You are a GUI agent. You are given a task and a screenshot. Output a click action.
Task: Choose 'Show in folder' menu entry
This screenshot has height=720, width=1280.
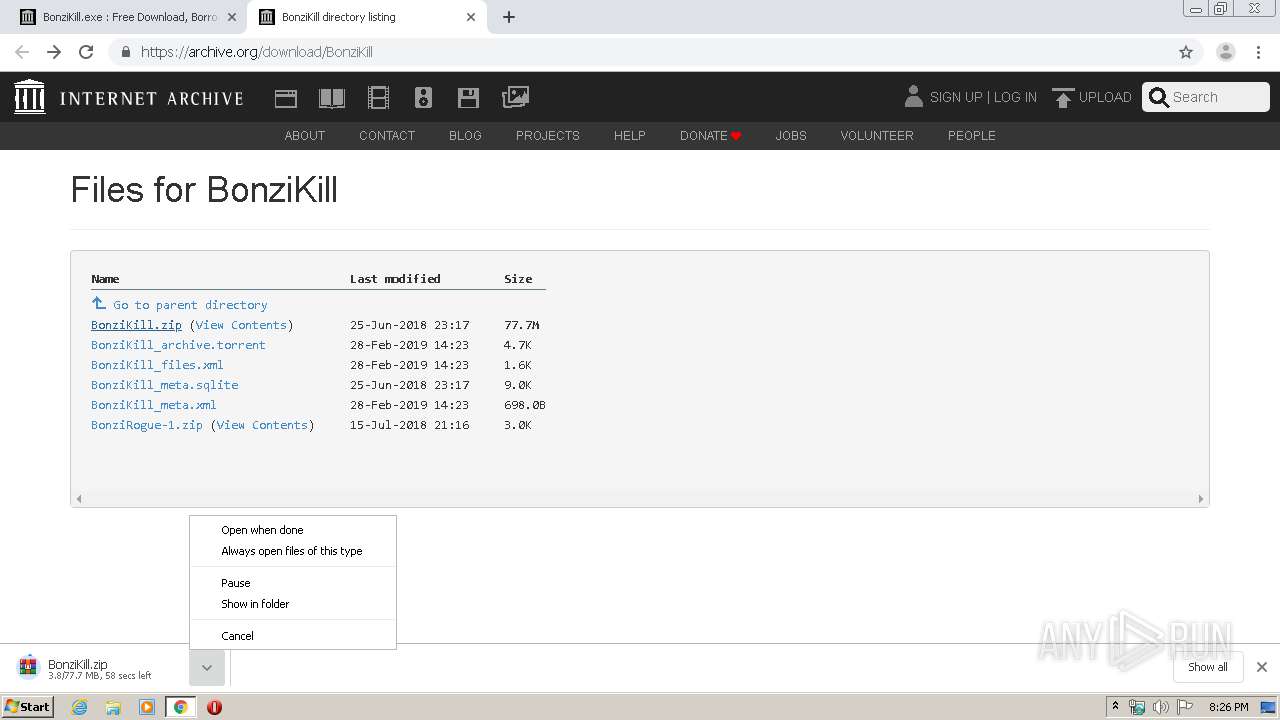pyautogui.click(x=293, y=604)
